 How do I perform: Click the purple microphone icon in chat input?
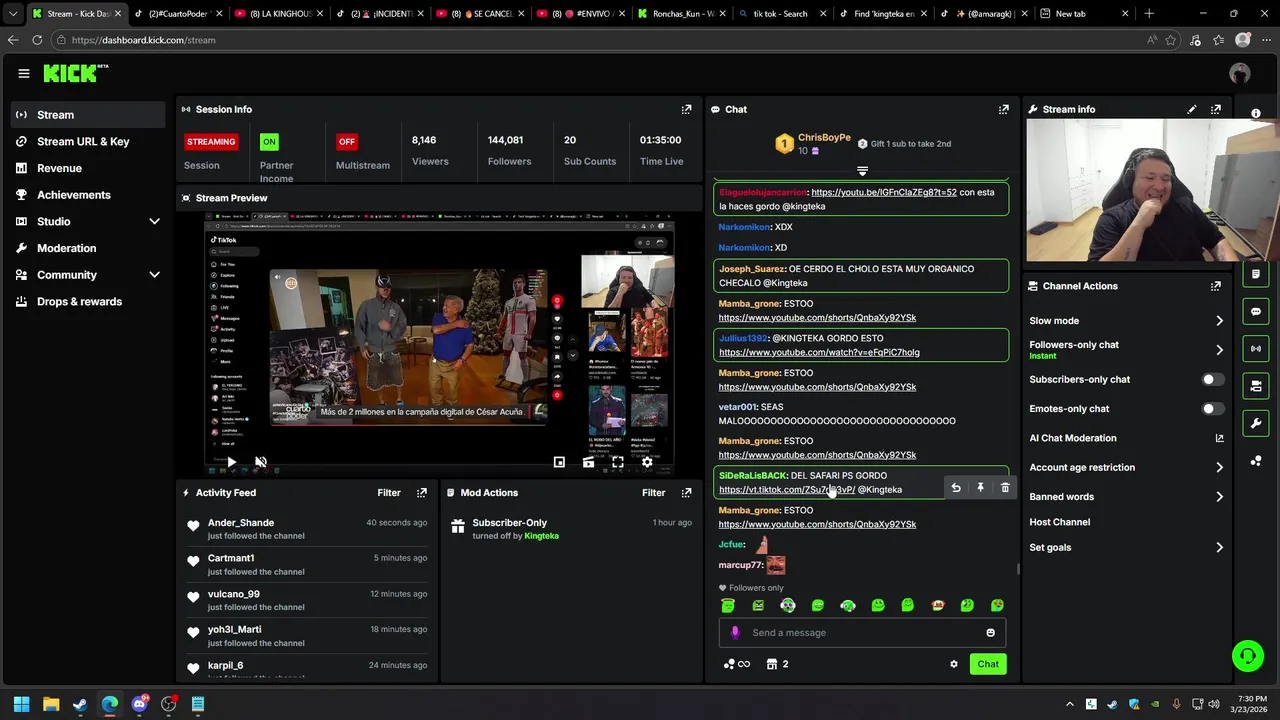[x=735, y=632]
